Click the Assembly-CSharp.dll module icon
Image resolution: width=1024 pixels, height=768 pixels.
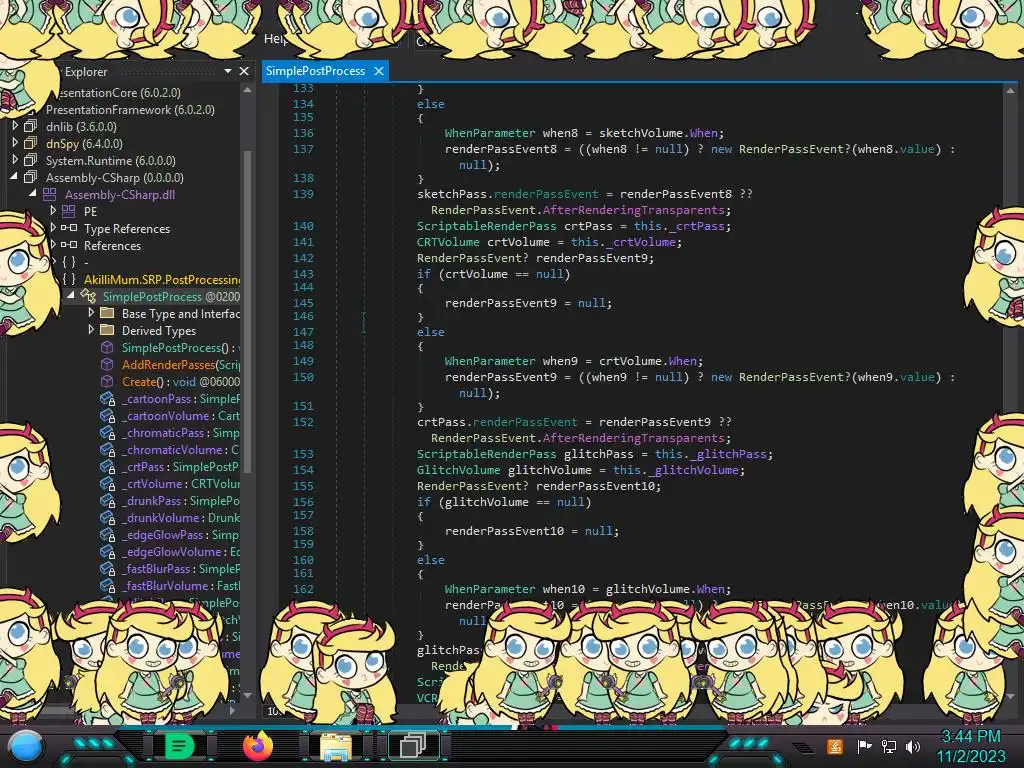pos(50,194)
